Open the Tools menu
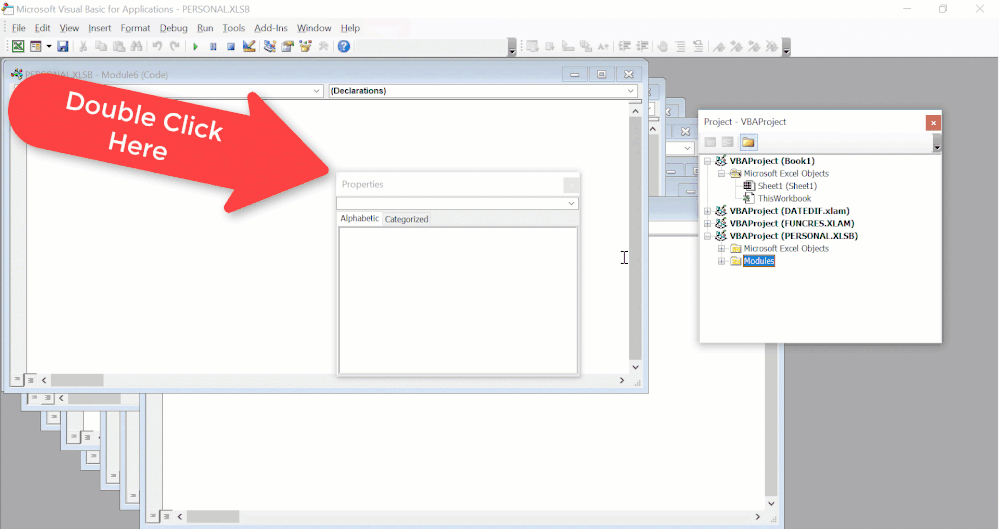The width and height of the screenshot is (999, 529). (x=234, y=28)
